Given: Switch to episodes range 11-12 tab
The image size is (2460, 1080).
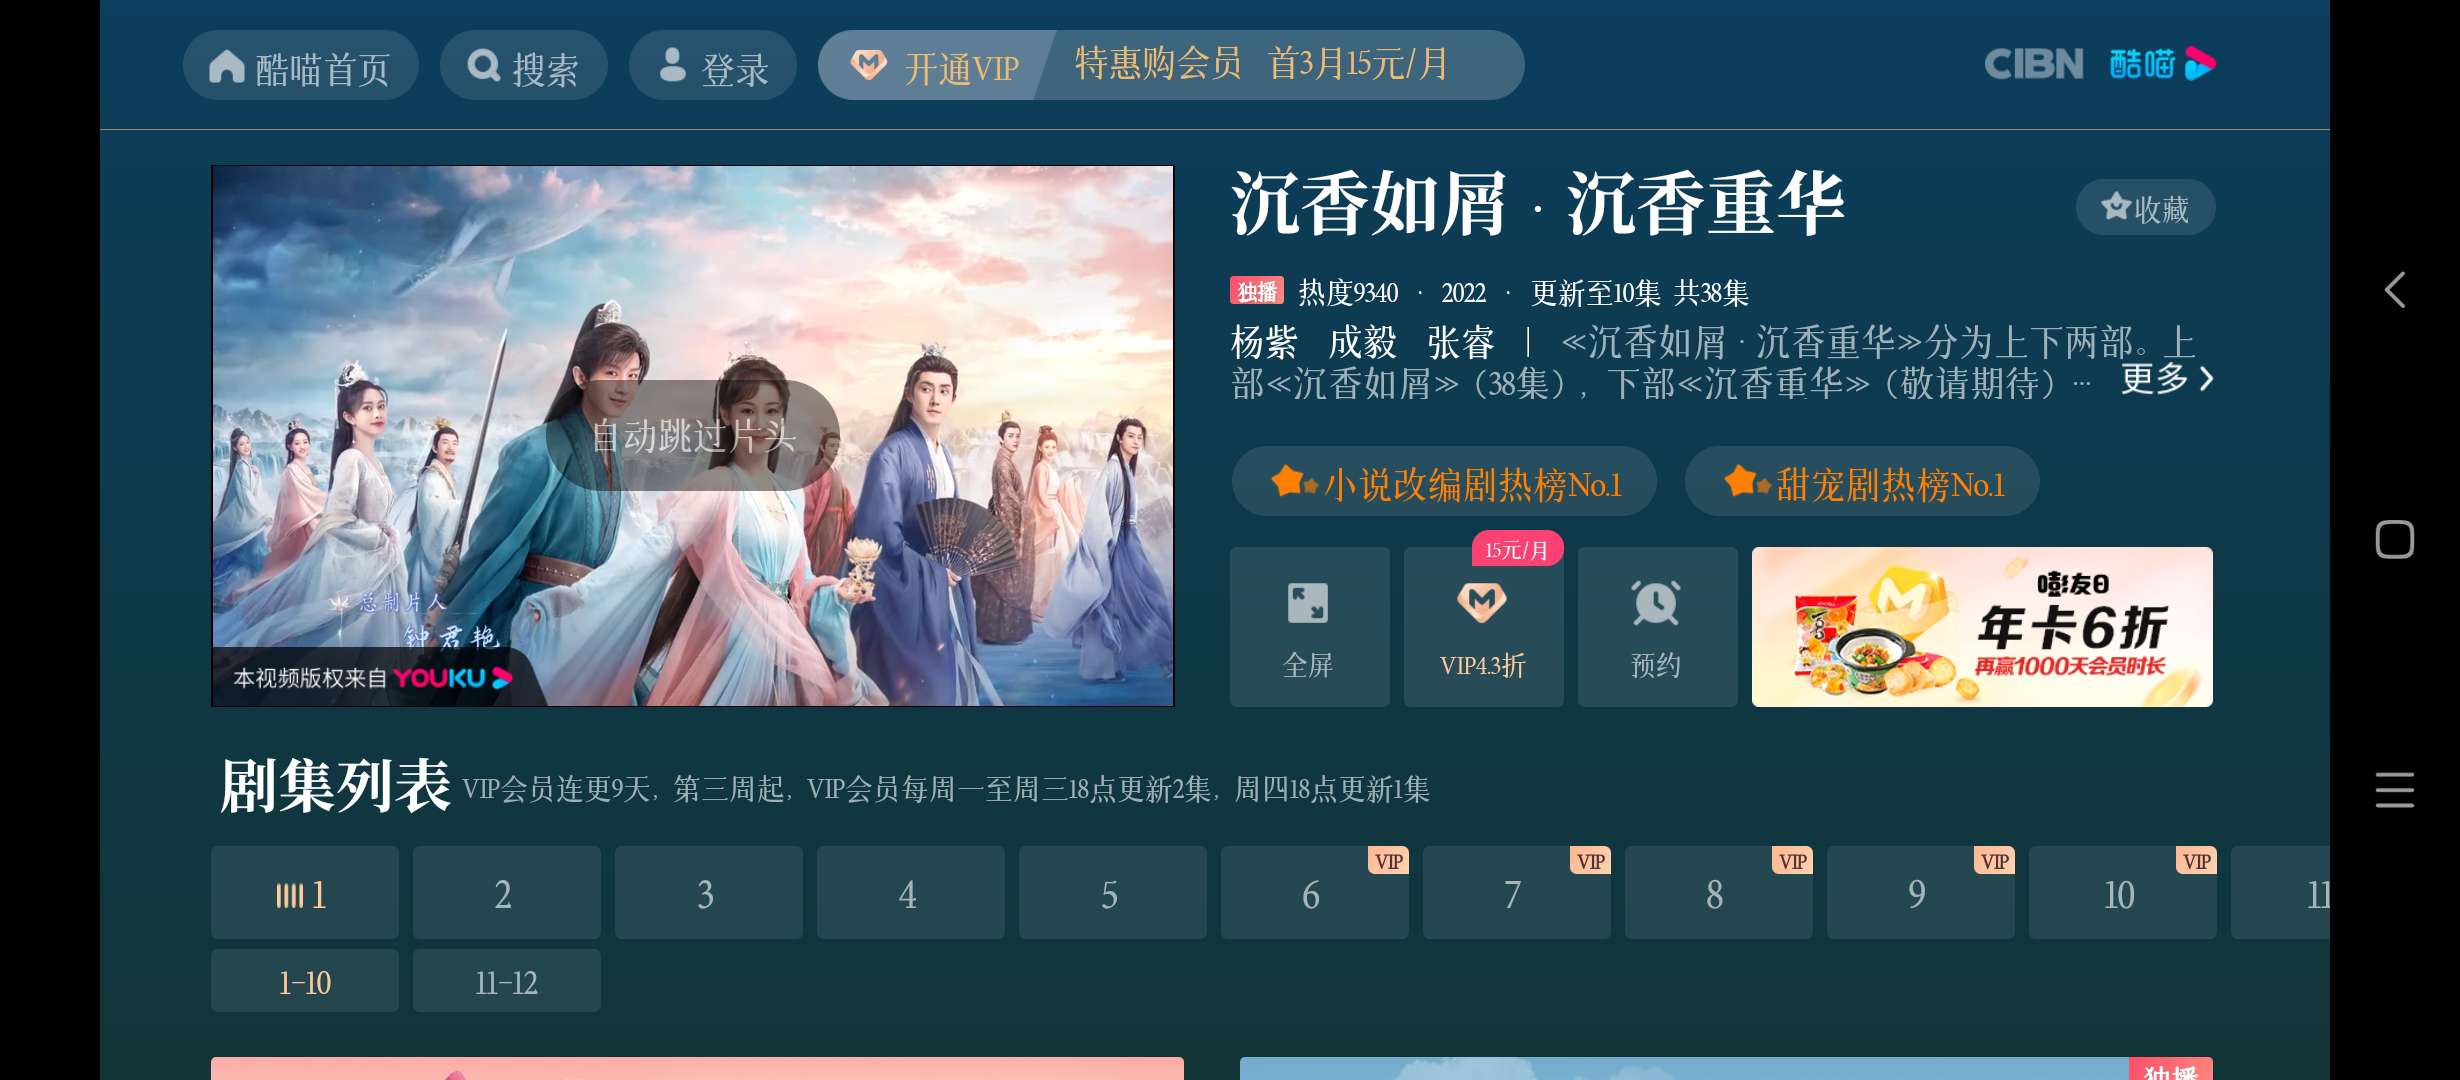Looking at the screenshot, I should coord(507,981).
